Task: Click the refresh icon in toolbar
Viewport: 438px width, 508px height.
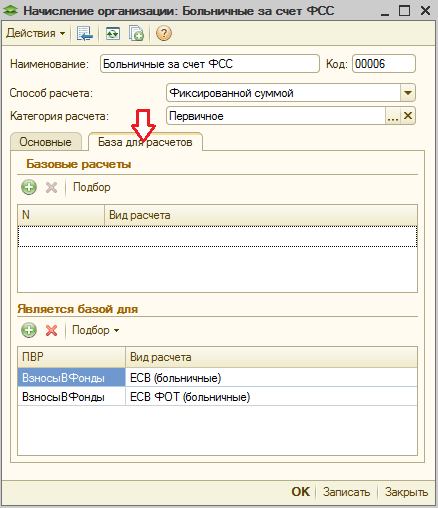Action: coord(113,34)
